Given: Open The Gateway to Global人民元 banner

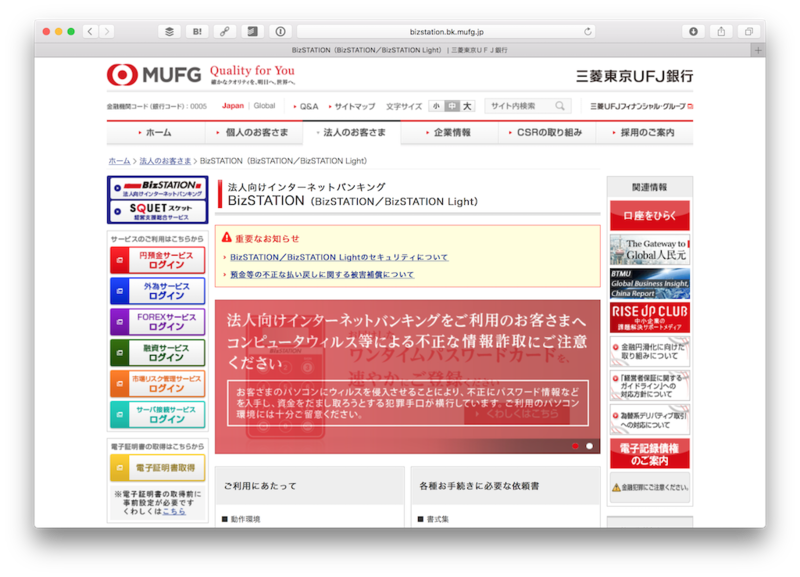Looking at the screenshot, I should (x=649, y=249).
